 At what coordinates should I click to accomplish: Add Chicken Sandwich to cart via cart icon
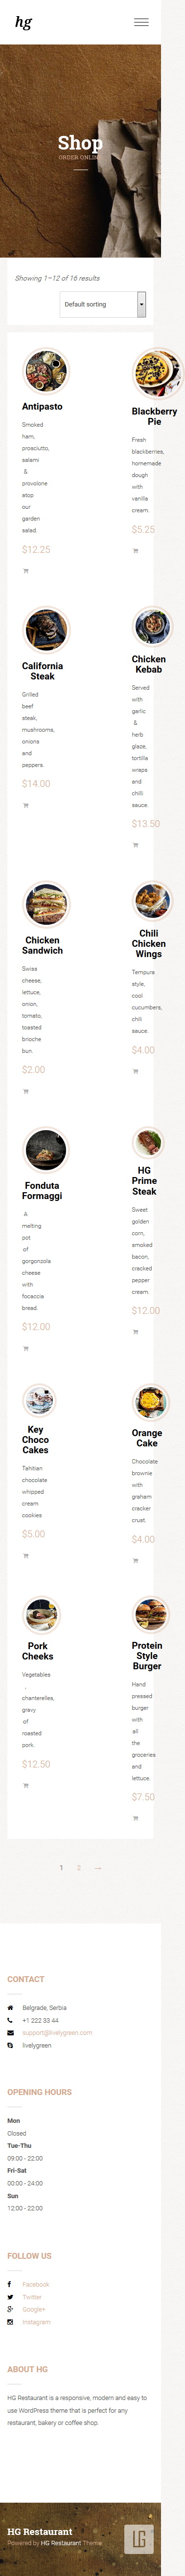pyautogui.click(x=25, y=1091)
